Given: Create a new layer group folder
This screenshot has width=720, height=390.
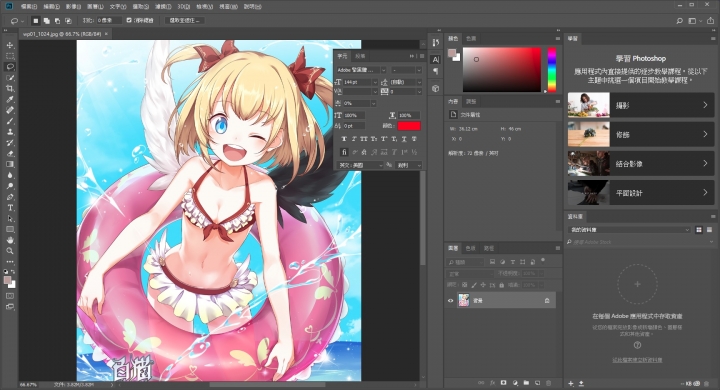Looking at the screenshot, I should (526, 383).
